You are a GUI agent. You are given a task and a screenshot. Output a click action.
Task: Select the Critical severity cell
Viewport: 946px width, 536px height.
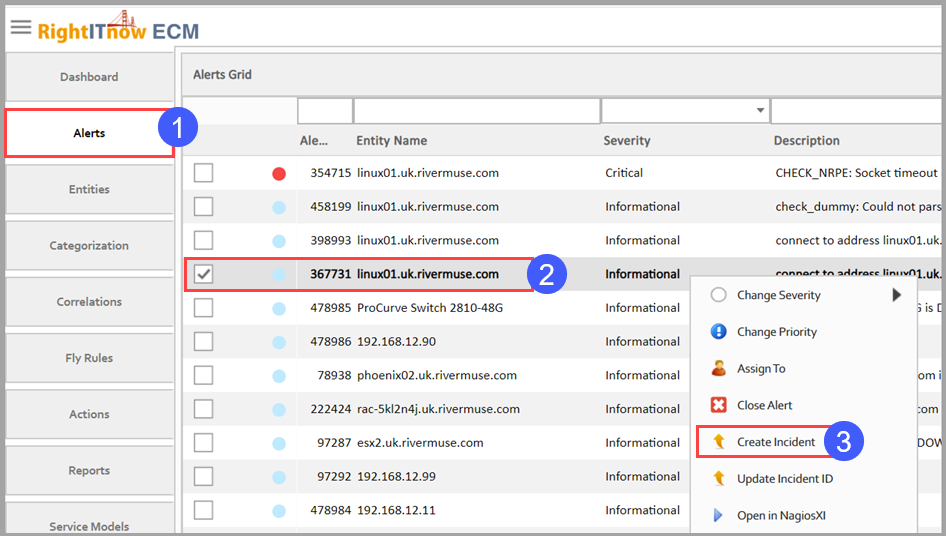(624, 173)
